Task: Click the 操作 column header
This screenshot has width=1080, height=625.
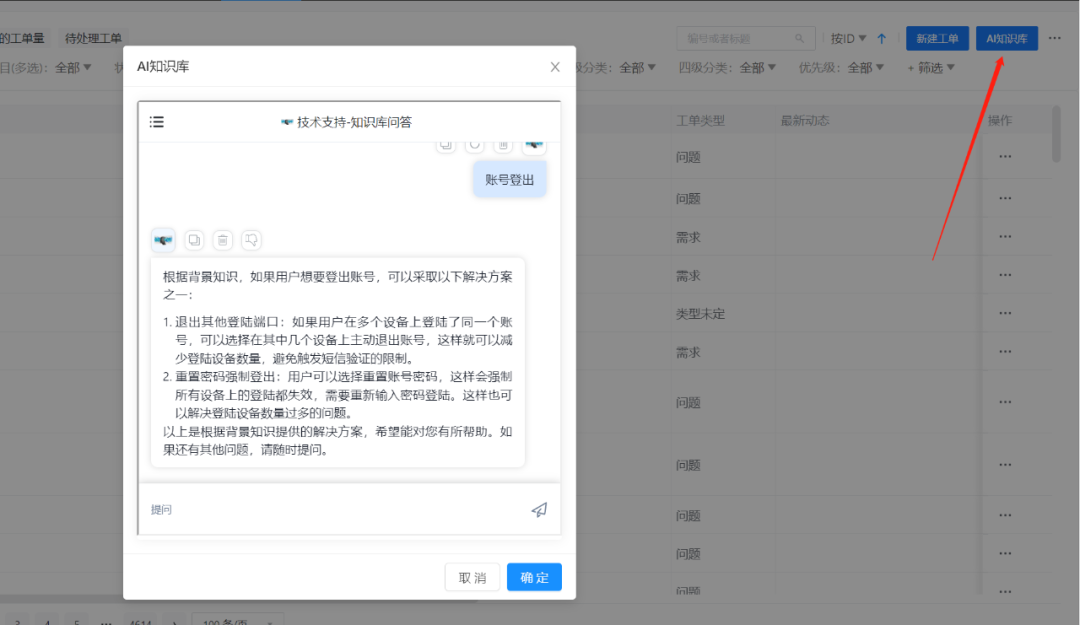Action: (x=999, y=121)
